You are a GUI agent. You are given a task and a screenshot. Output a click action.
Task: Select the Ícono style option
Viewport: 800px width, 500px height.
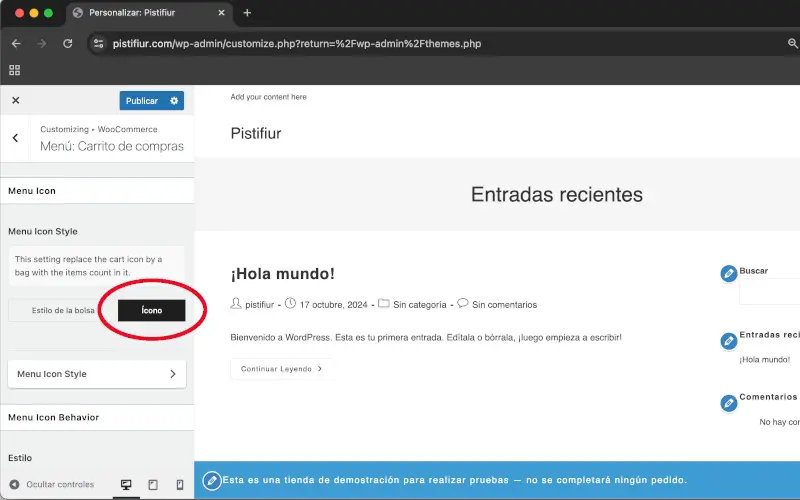coord(152,310)
